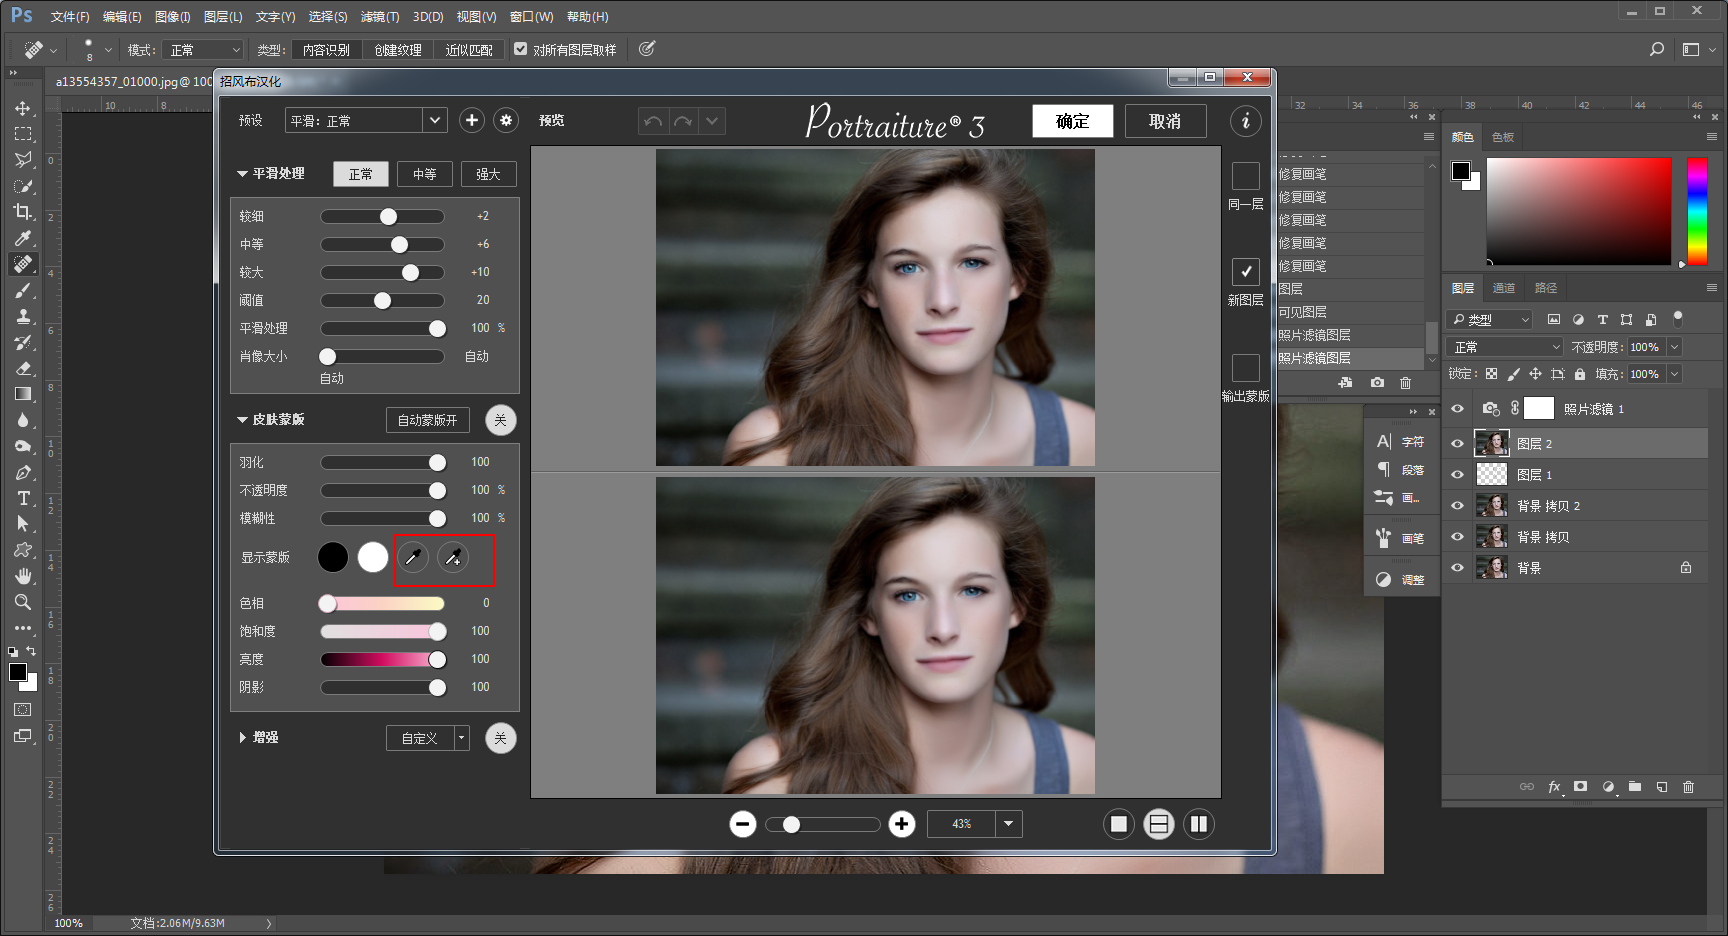Select the Zoom tool
The height and width of the screenshot is (936, 1728).
(23, 602)
